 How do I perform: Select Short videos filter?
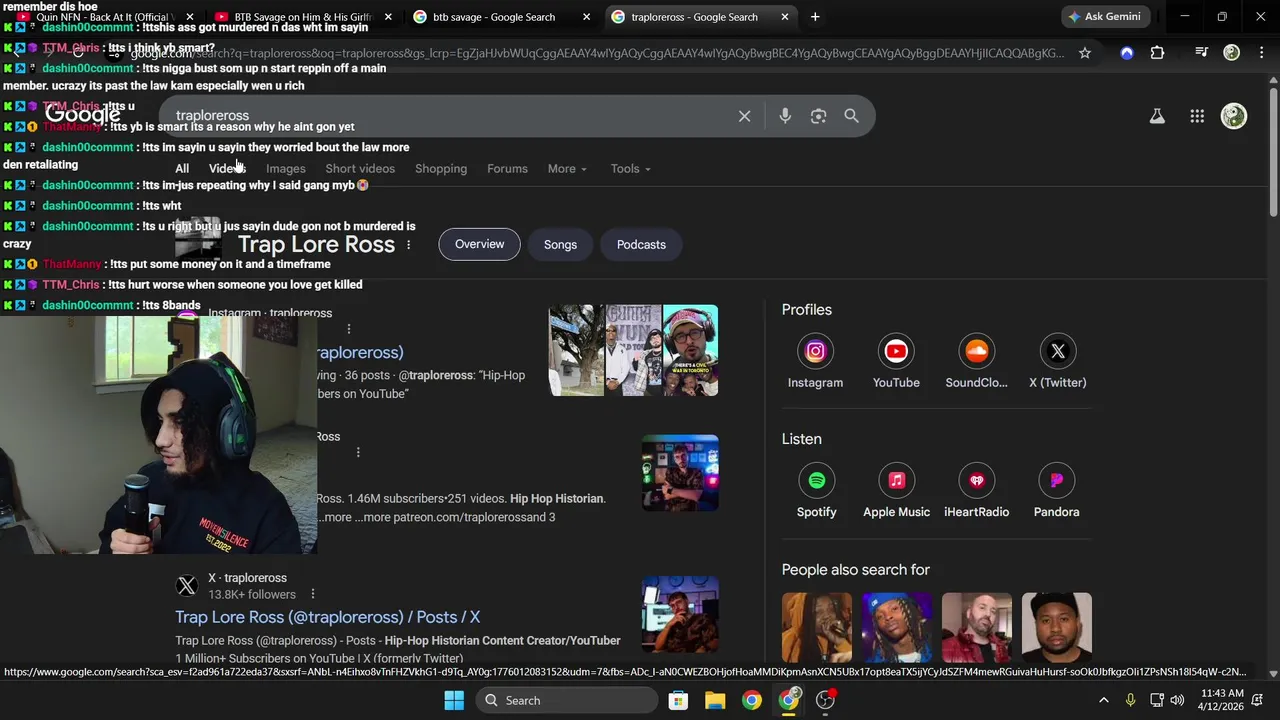pyautogui.click(x=360, y=169)
